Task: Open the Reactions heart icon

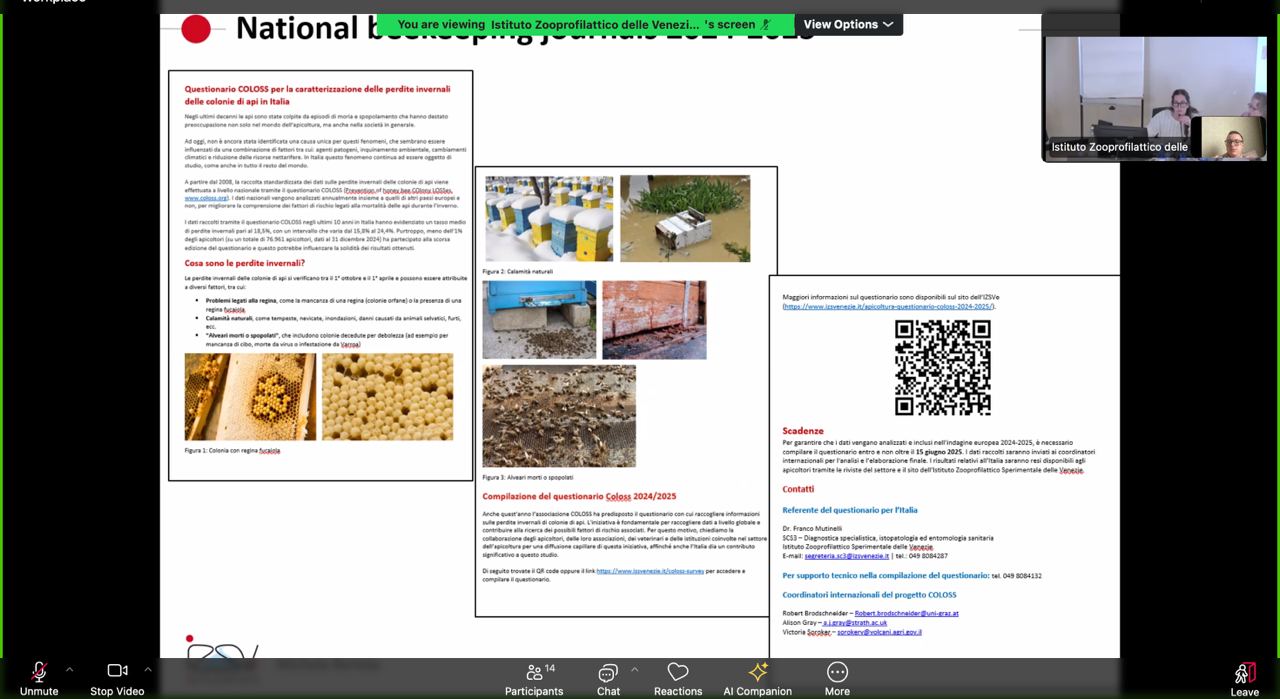Action: (678, 678)
